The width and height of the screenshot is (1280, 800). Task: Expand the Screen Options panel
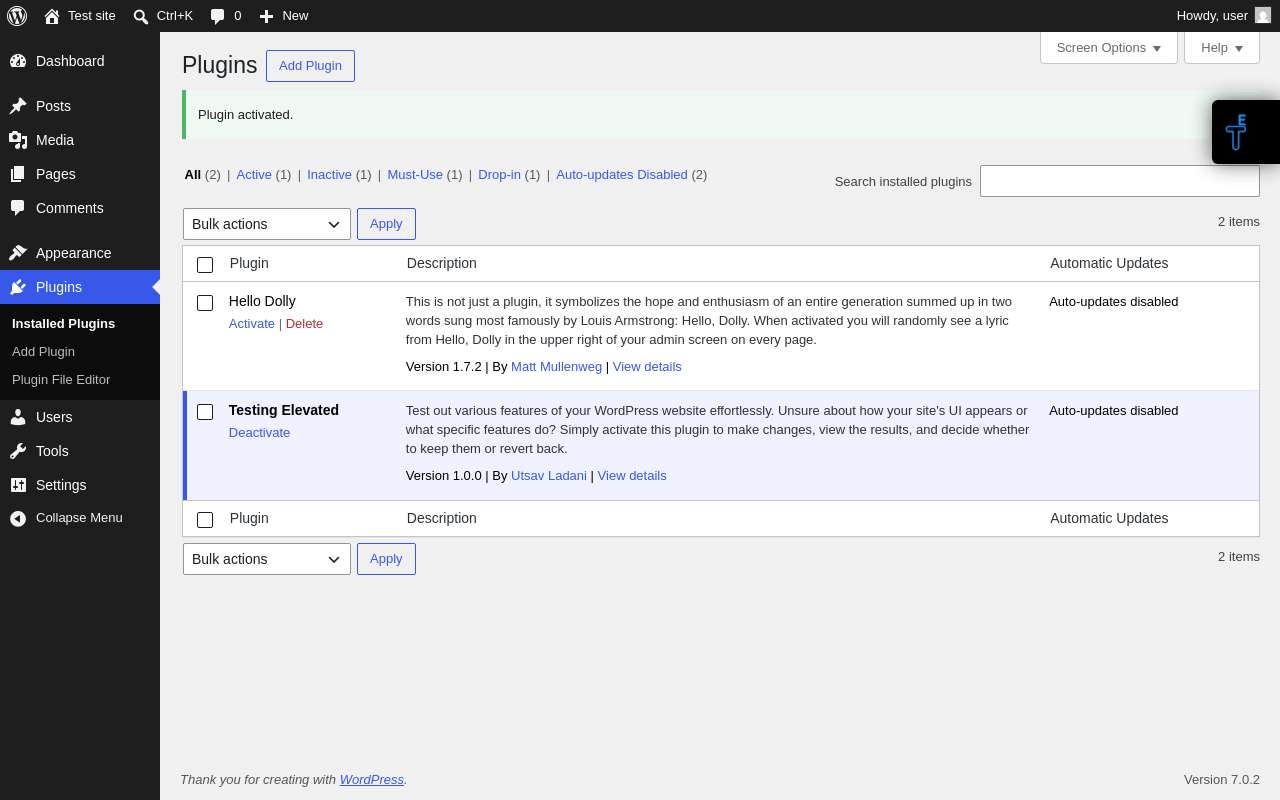click(x=1109, y=47)
